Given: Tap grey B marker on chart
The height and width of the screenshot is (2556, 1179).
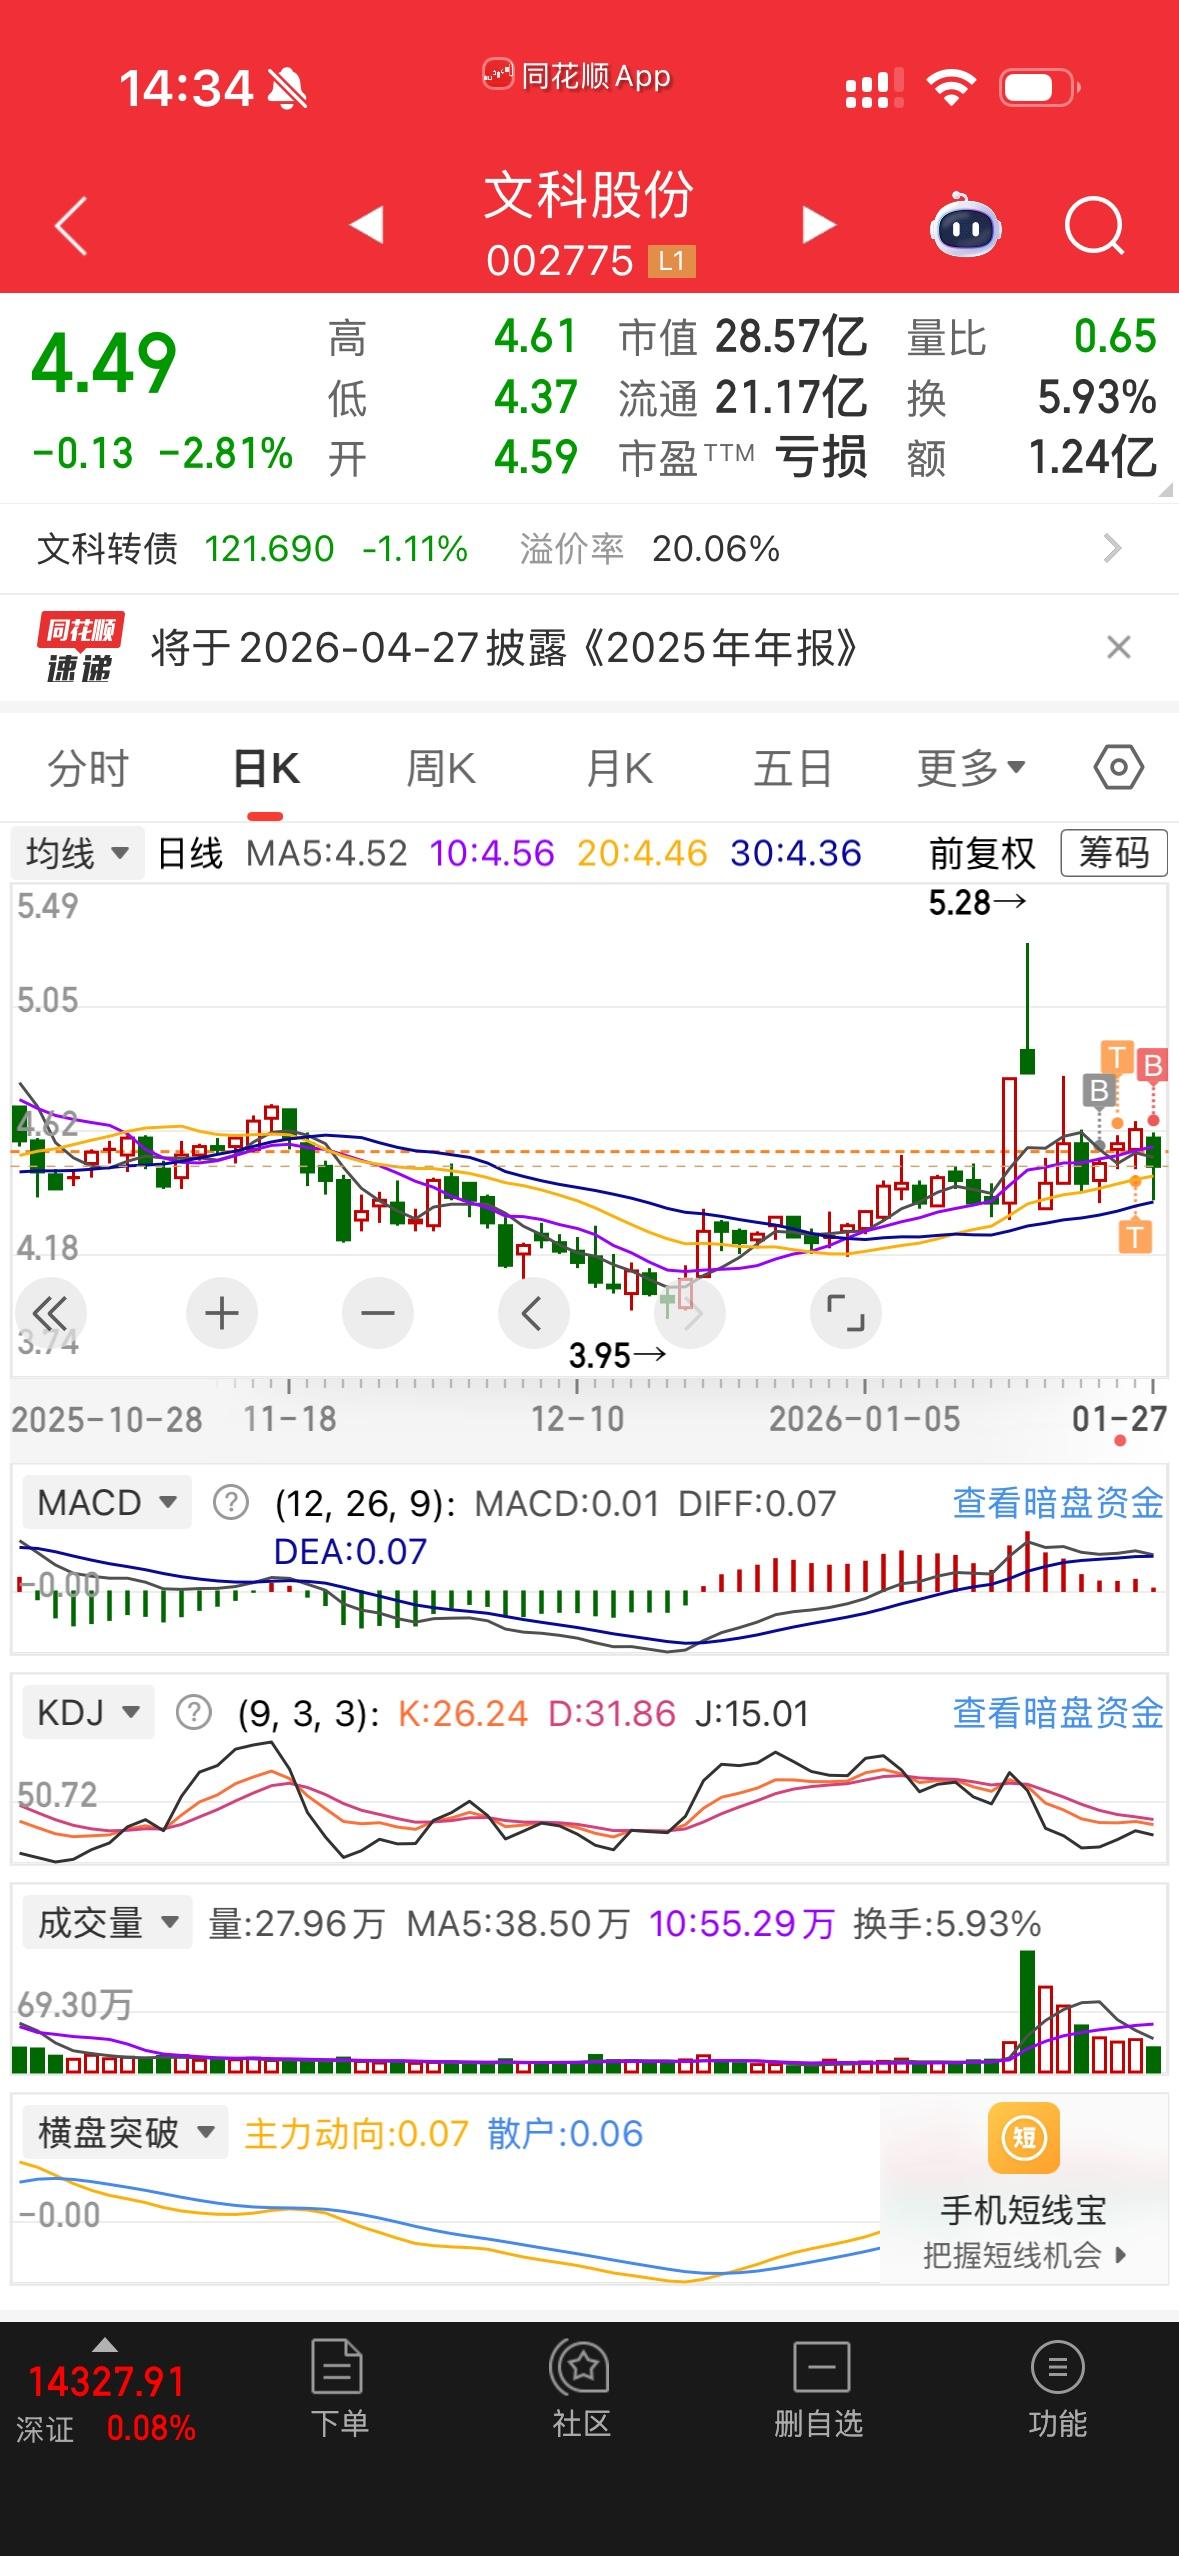Looking at the screenshot, I should coord(1099,1091).
